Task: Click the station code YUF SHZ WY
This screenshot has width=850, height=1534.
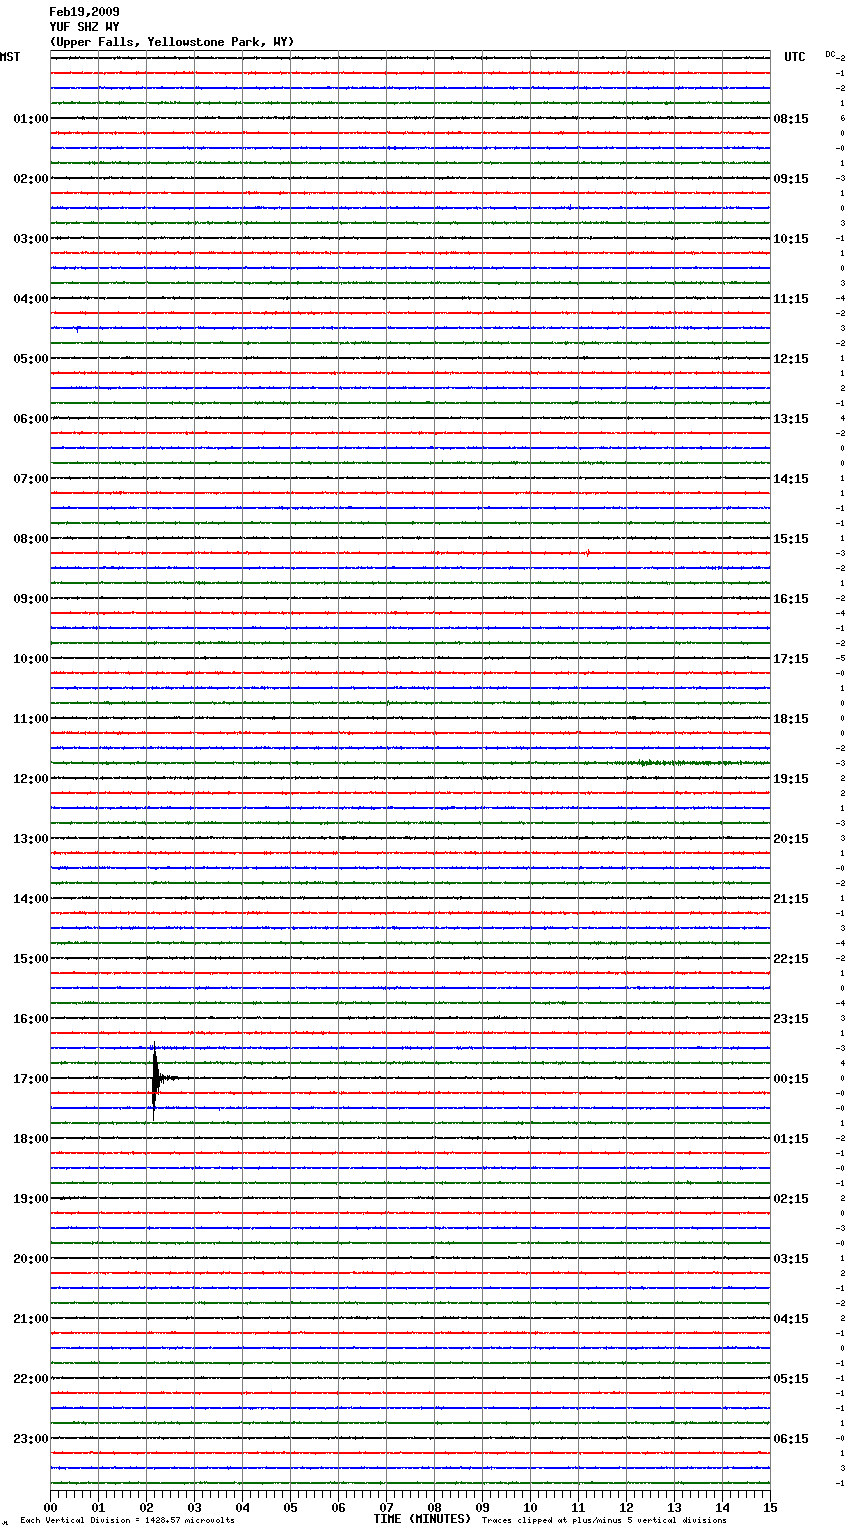Action: pos(84,27)
